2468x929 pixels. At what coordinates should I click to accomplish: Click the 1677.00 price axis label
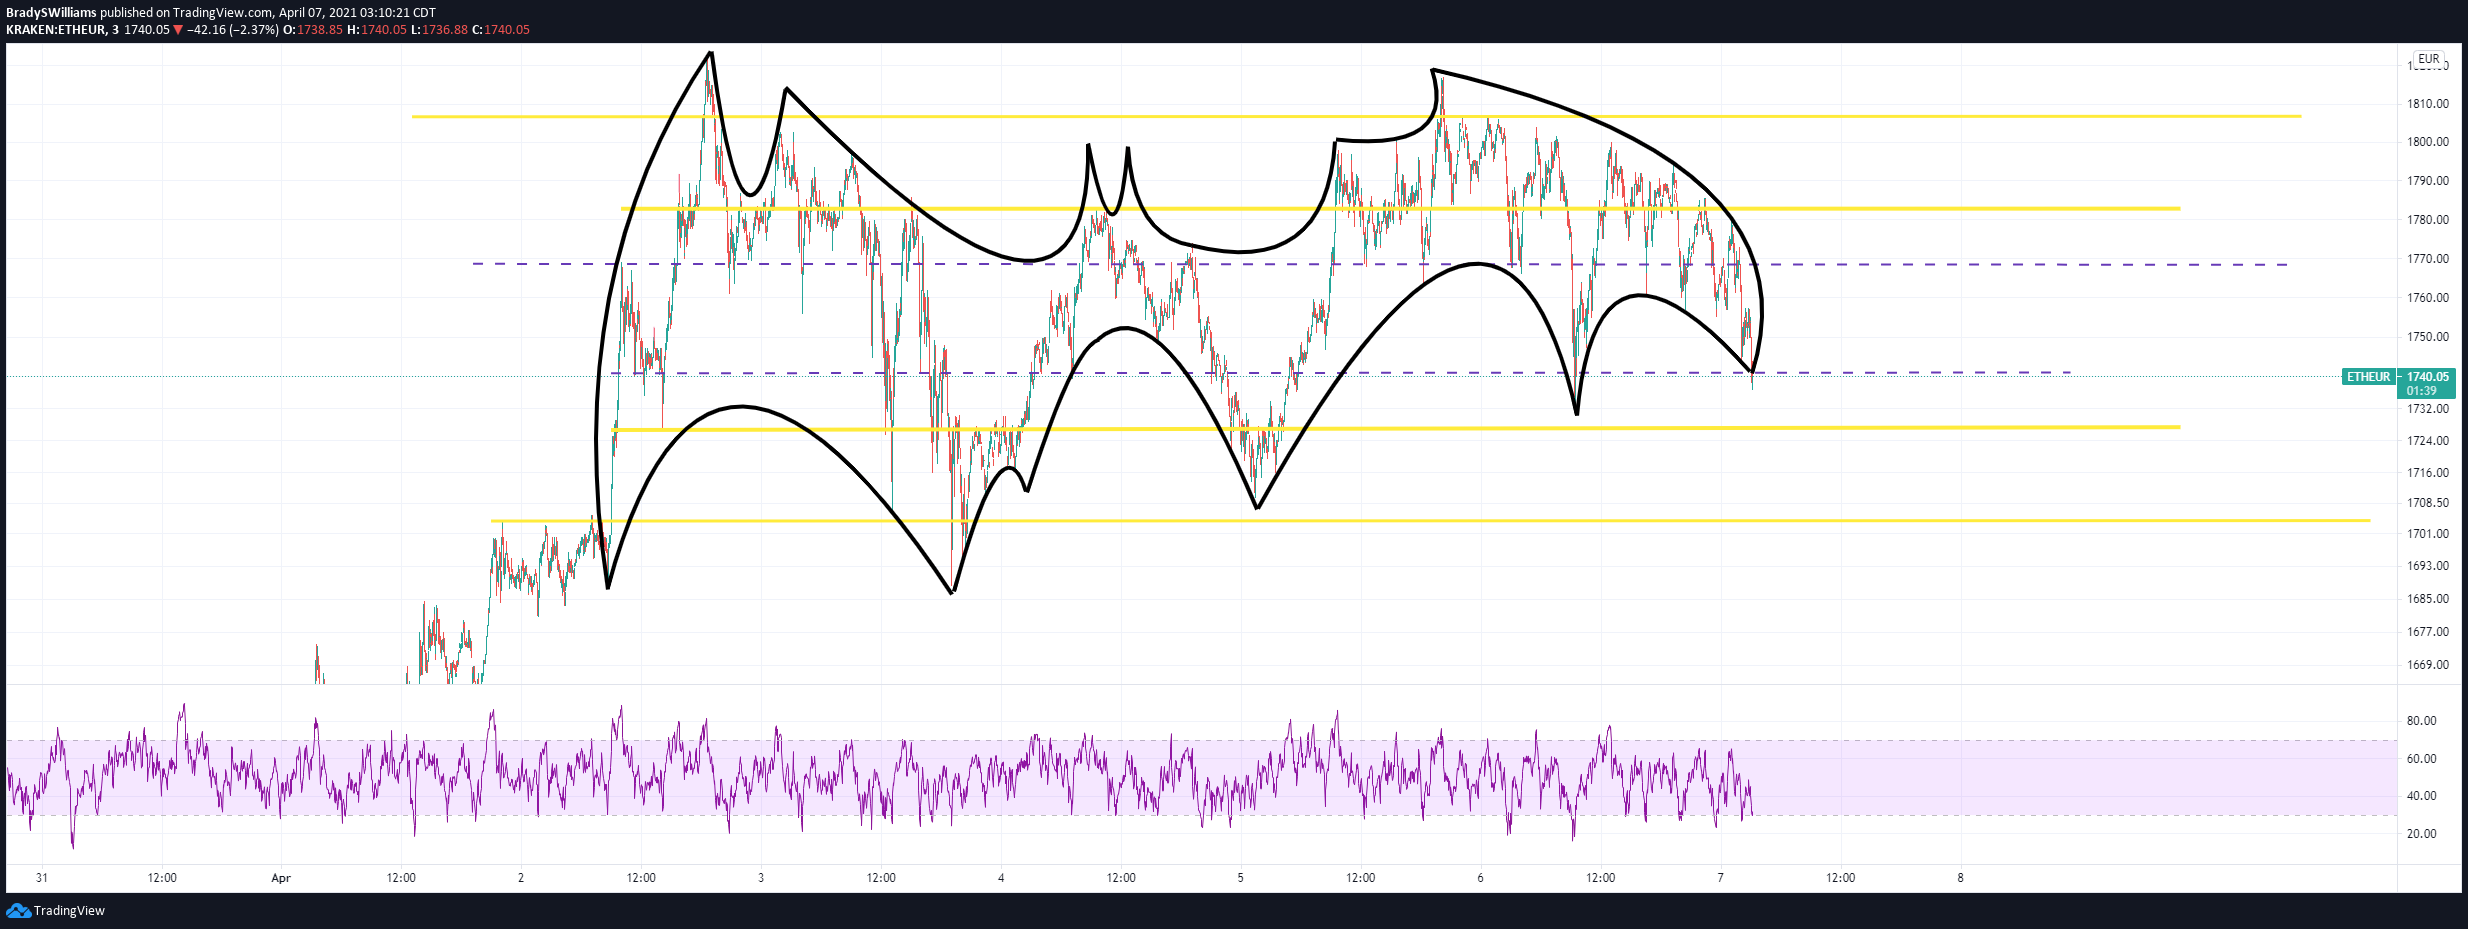pos(2428,632)
